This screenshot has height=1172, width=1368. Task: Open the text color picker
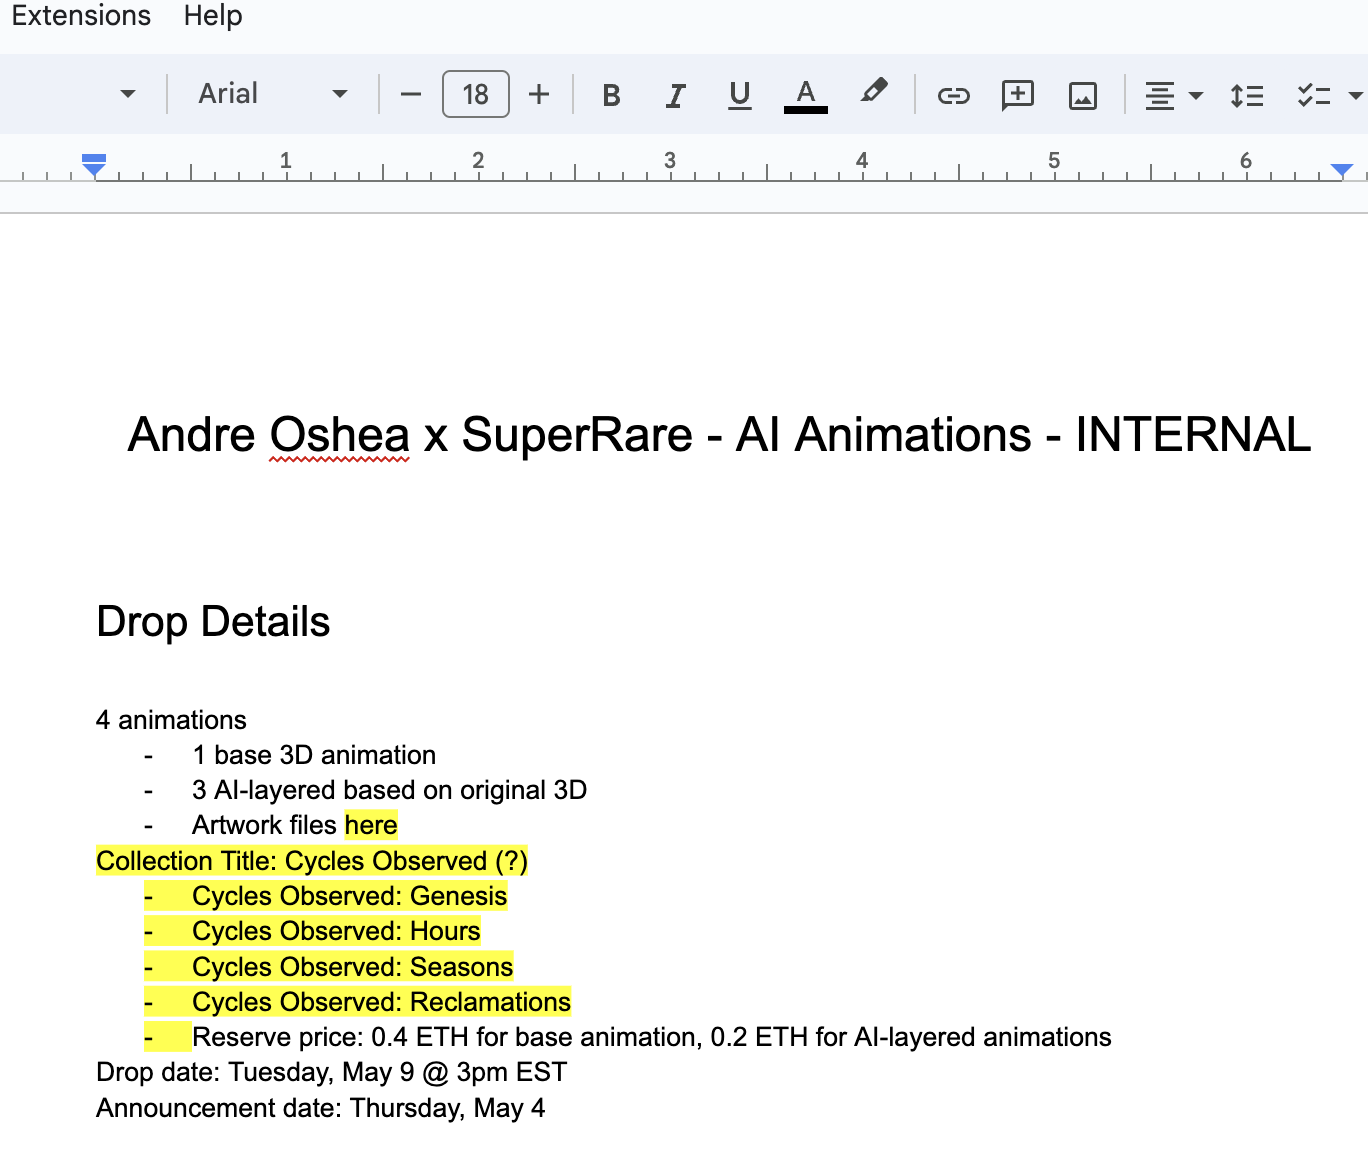pyautogui.click(x=806, y=95)
